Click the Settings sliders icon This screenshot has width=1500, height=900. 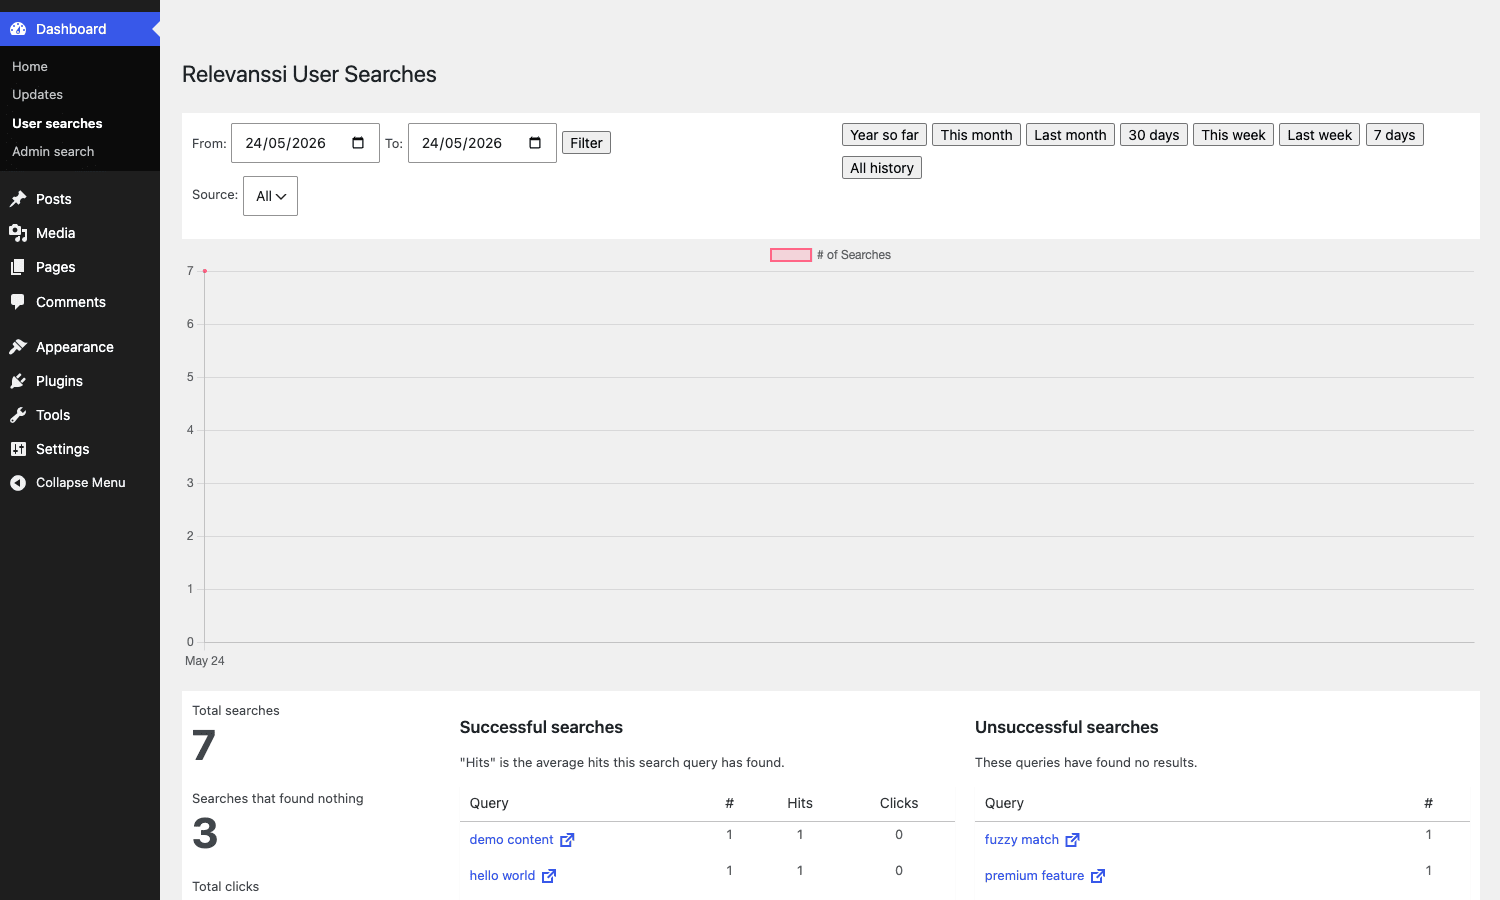pyautogui.click(x=18, y=449)
